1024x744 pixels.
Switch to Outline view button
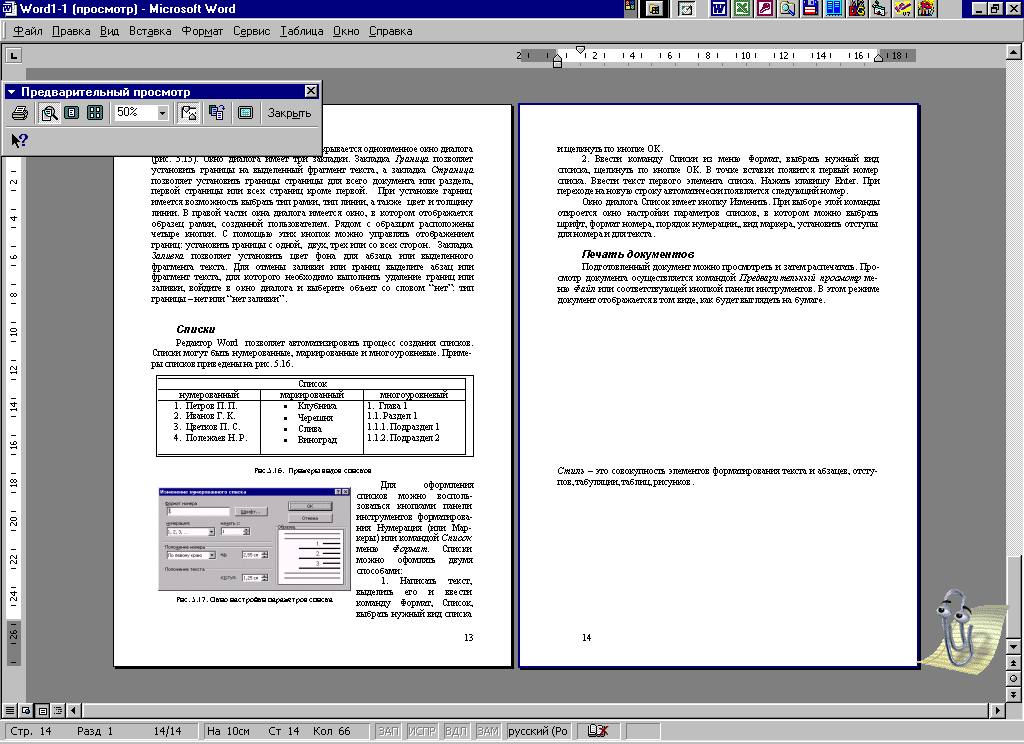[x=57, y=710]
